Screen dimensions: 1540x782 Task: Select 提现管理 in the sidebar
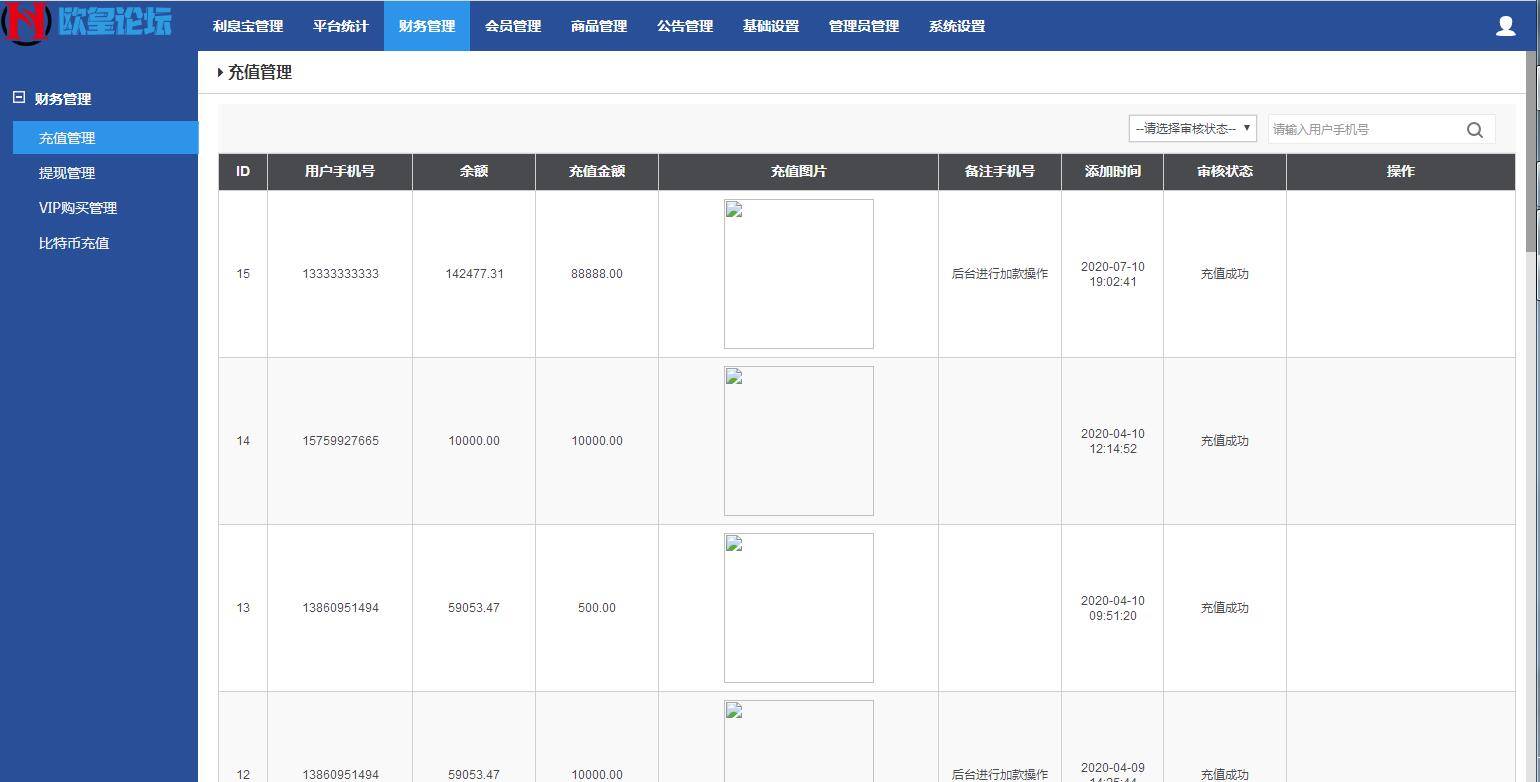[x=68, y=172]
